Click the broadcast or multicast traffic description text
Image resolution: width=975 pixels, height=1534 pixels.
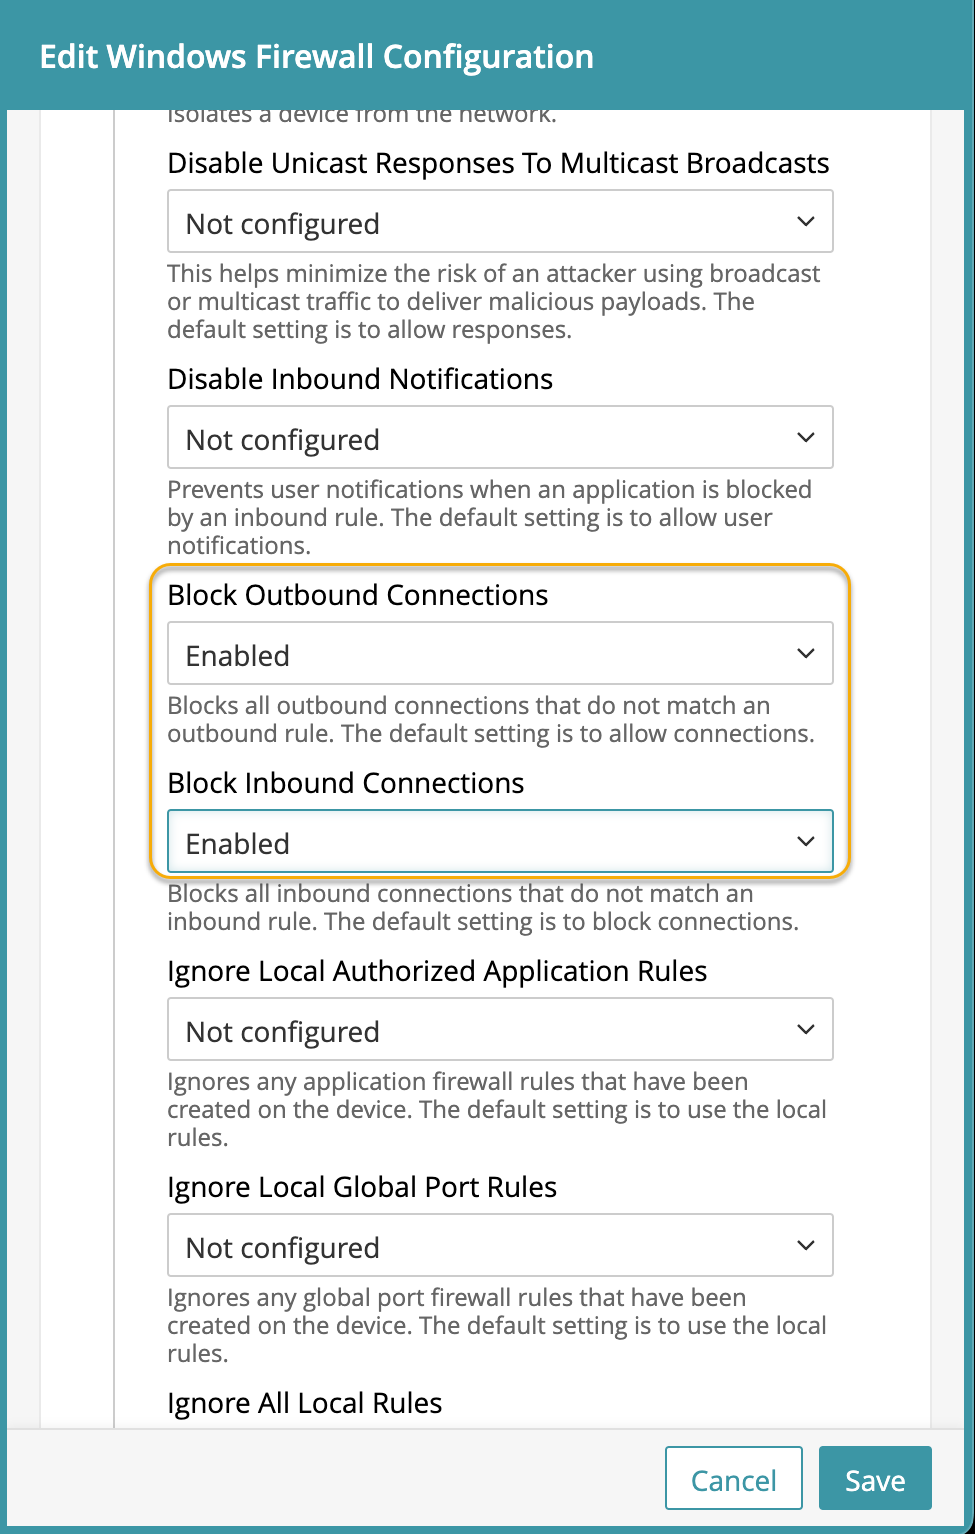point(493,302)
